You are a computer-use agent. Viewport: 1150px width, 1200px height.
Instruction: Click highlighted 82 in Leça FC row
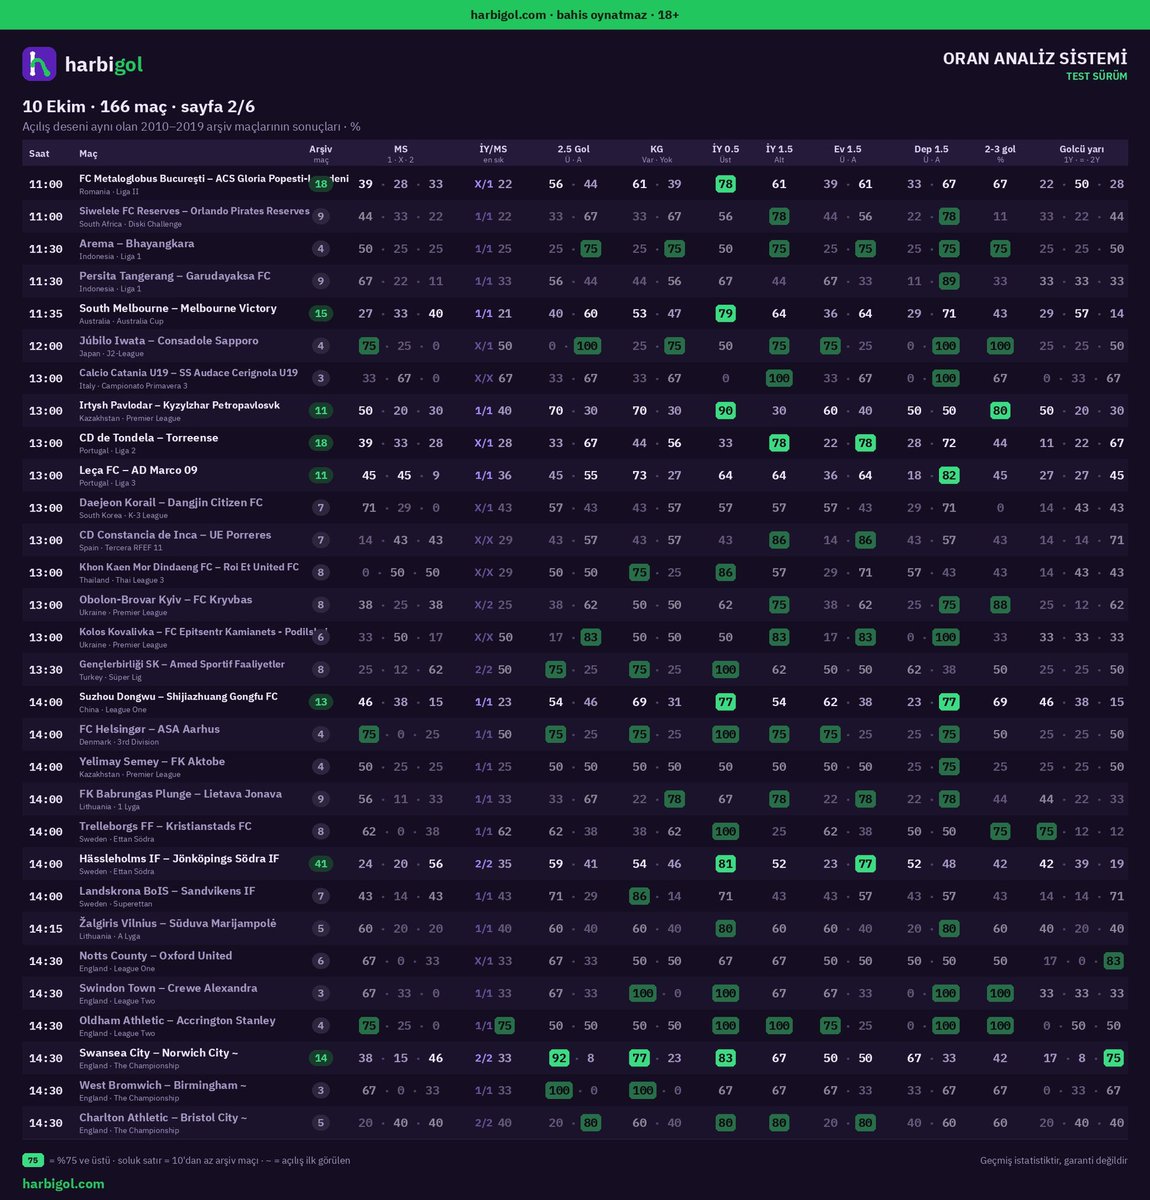pos(949,476)
